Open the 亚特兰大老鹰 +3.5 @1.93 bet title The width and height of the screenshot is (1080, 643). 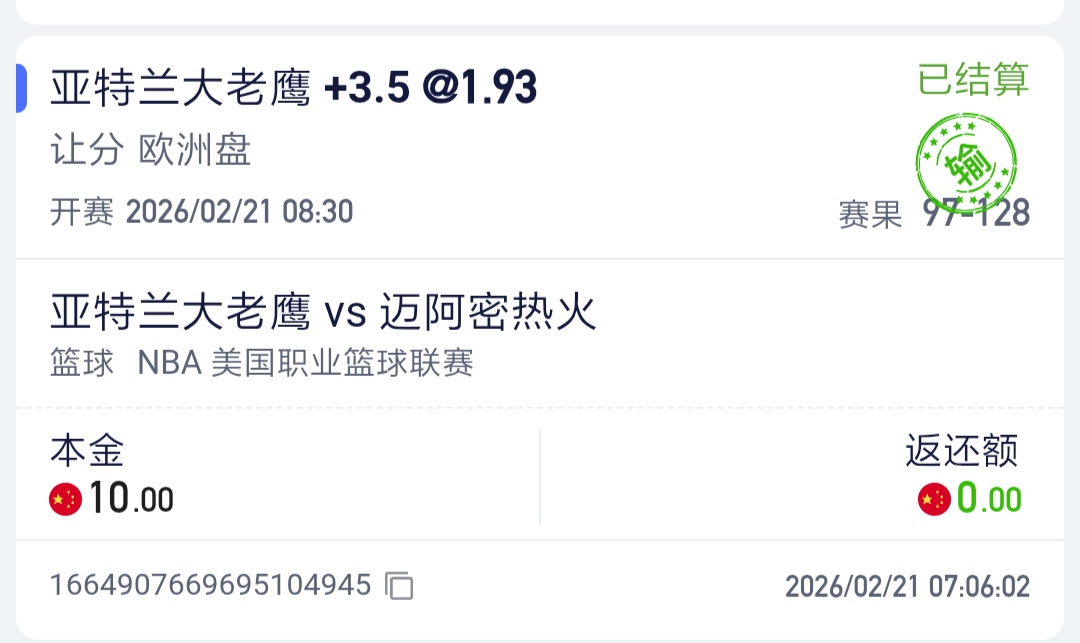coord(294,89)
